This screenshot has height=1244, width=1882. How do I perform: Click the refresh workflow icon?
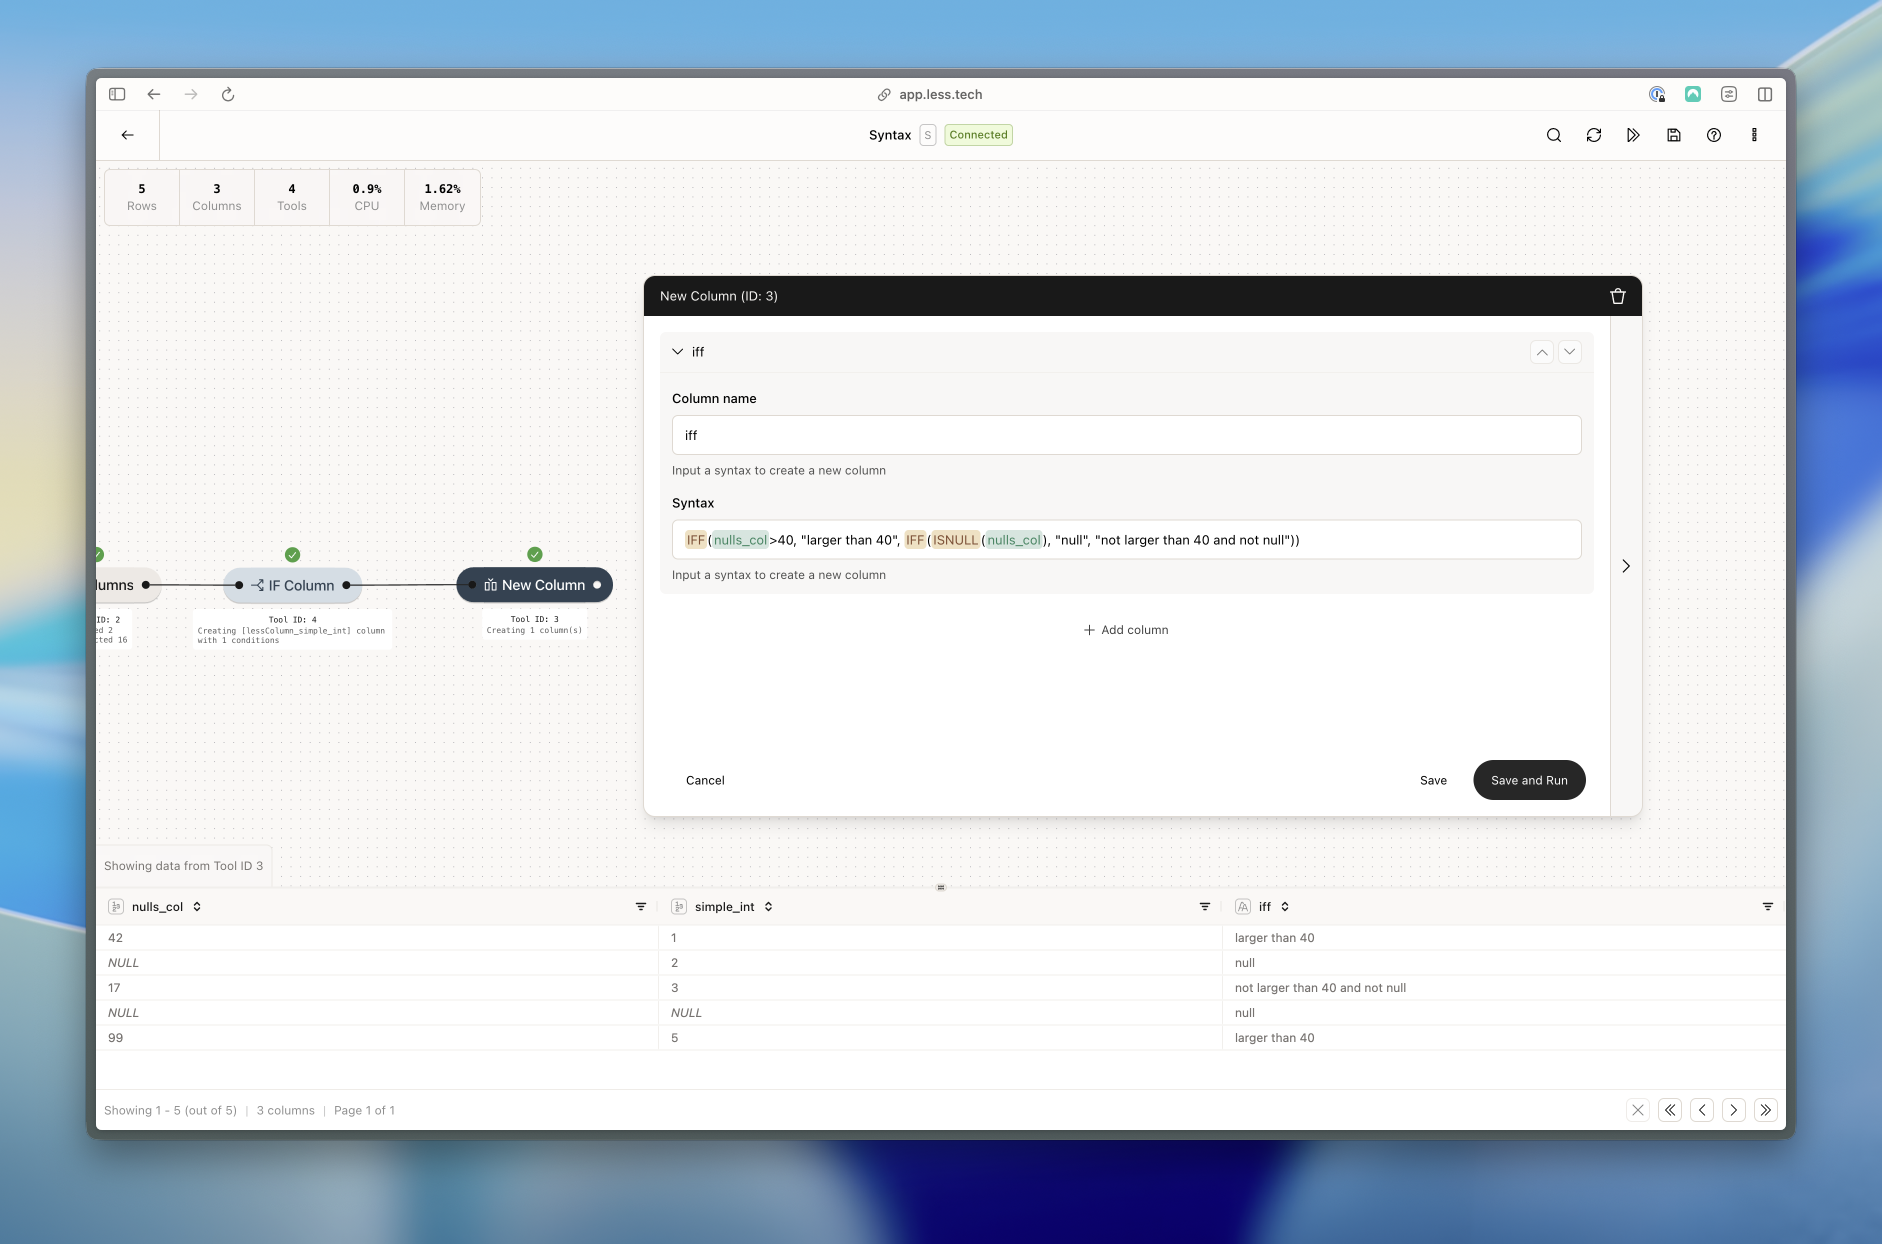pyautogui.click(x=1594, y=135)
